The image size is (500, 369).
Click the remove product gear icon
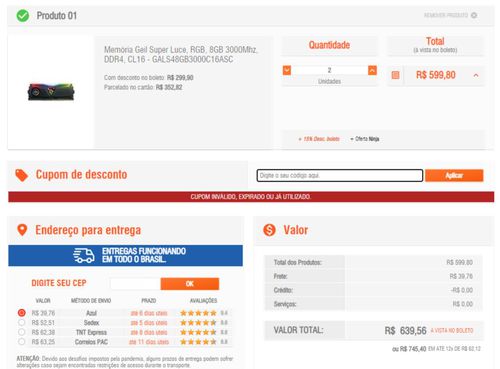pos(474,15)
